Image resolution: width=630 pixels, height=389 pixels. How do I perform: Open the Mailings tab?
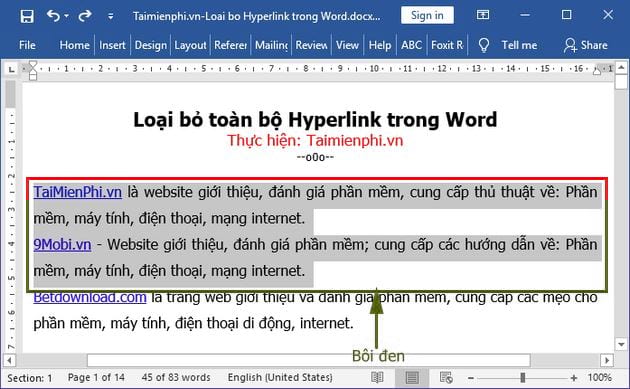click(x=271, y=45)
